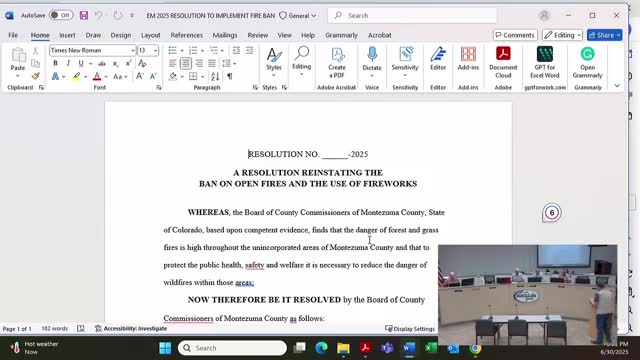Click Windows taskbar Search box
The image size is (640, 360).
(x=232, y=348)
